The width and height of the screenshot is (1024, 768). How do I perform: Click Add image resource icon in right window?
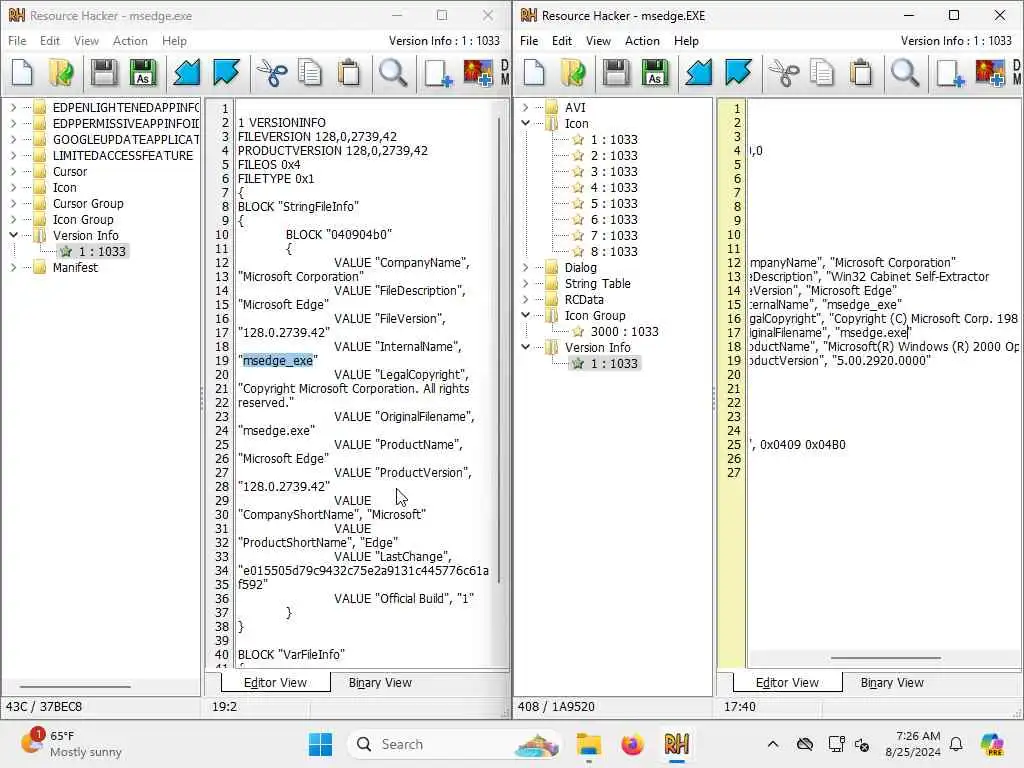click(x=990, y=72)
